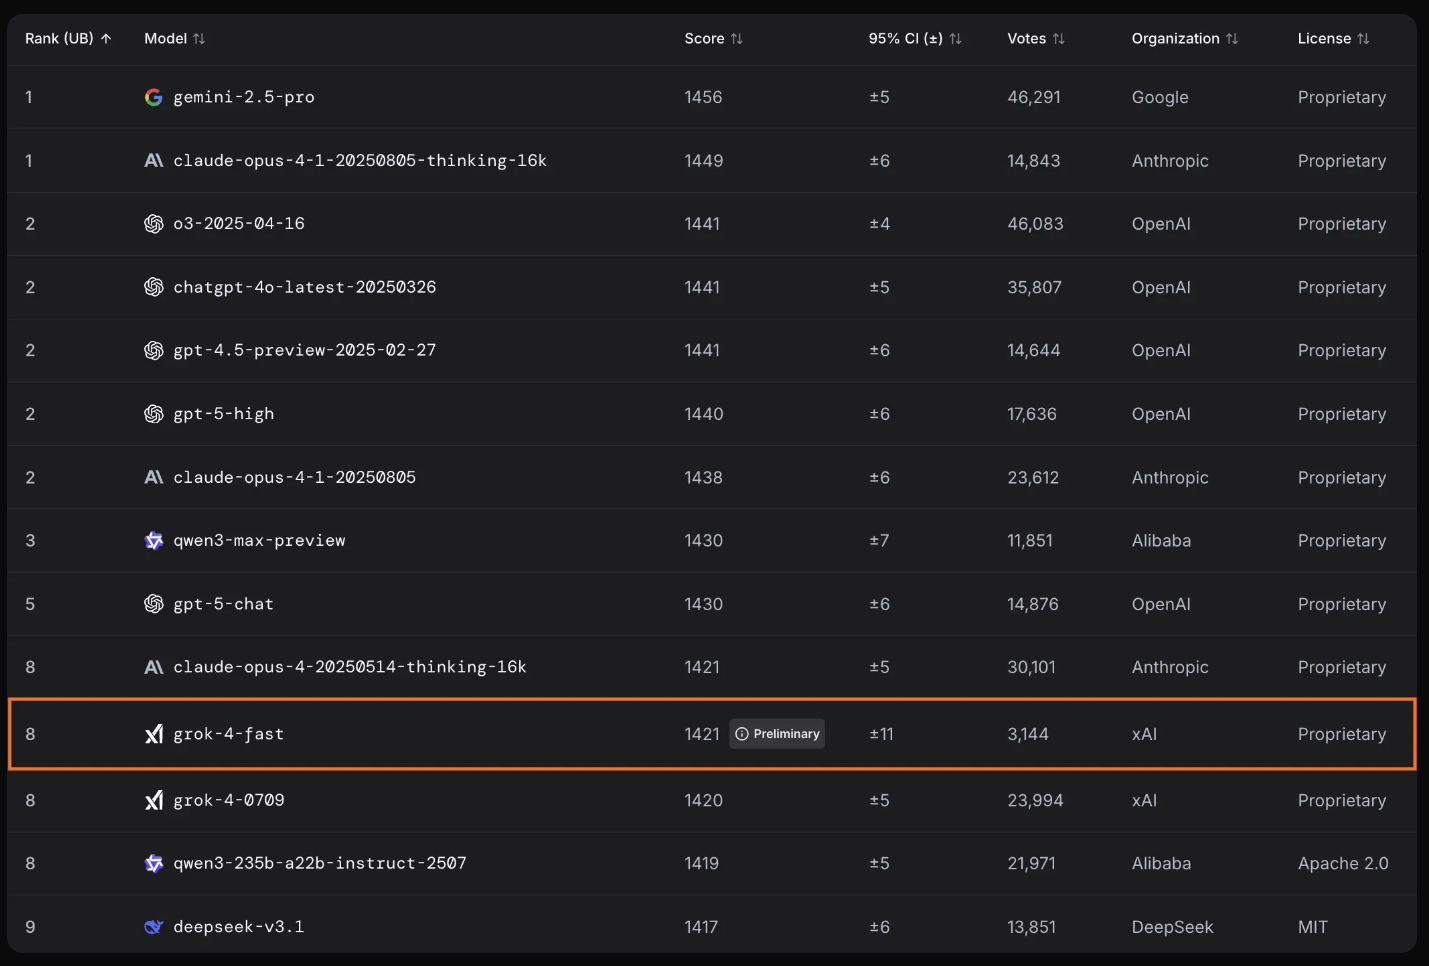Viewport: 1429px width, 966px height.
Task: Click the Qwen logo beside qwen3-max-preview
Action: click(153, 541)
